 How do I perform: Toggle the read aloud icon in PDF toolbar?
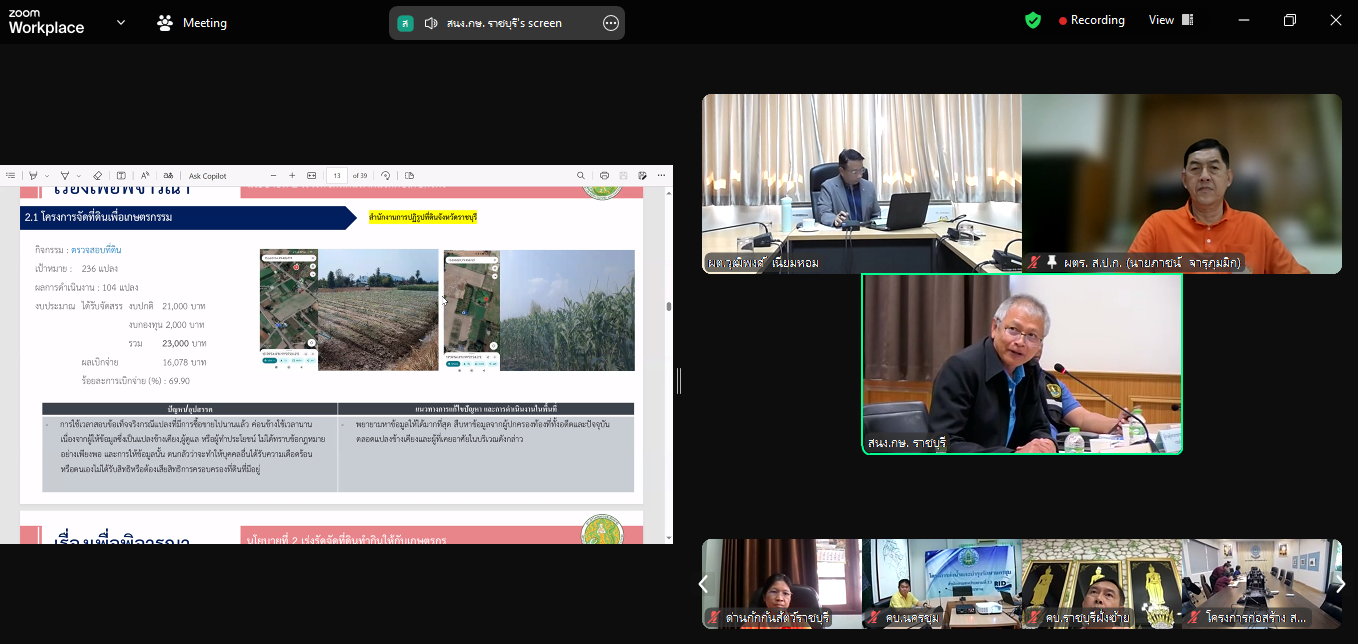145,176
